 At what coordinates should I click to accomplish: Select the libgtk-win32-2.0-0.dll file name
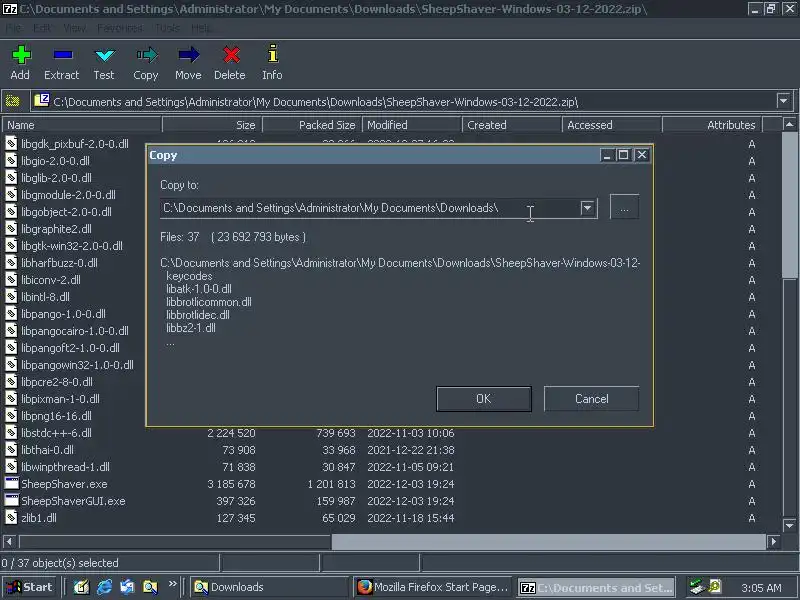coord(71,246)
